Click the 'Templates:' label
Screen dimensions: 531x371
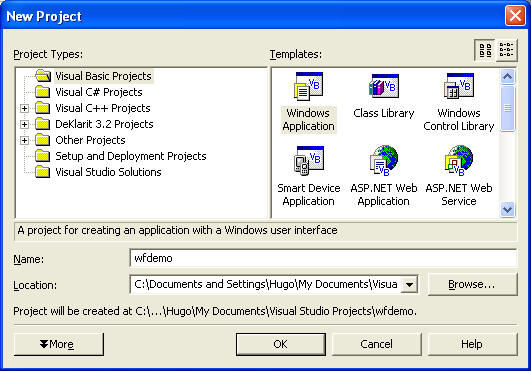296,54
